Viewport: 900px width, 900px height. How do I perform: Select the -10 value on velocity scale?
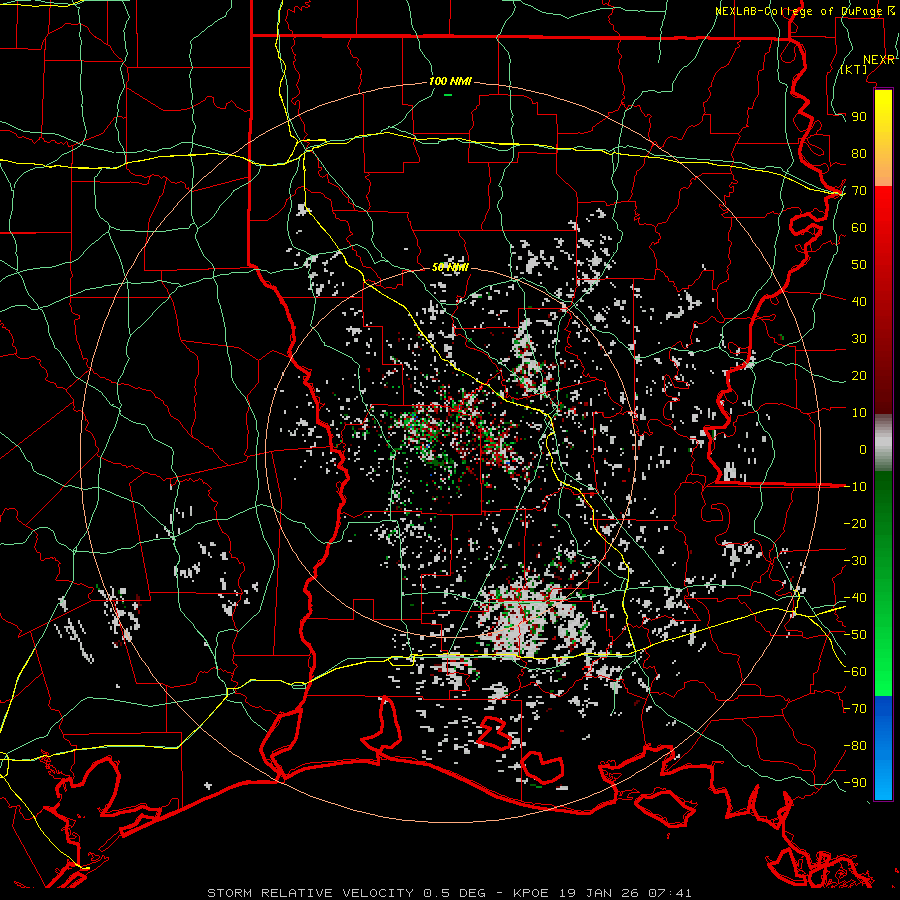coord(855,487)
